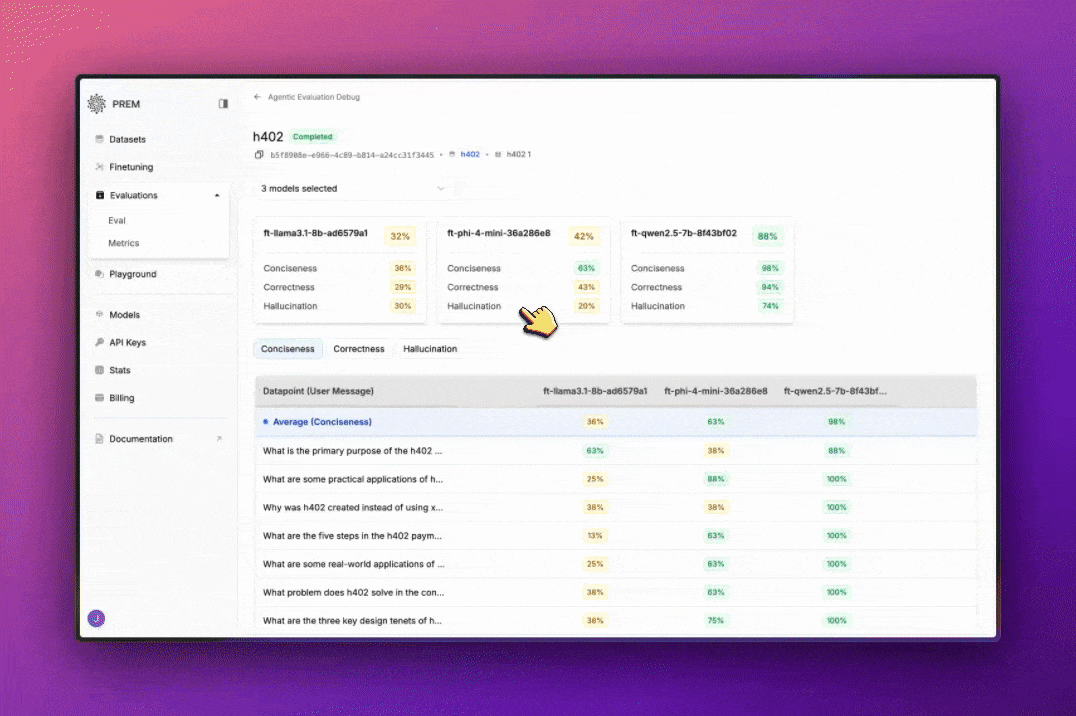This screenshot has height=716, width=1076.
Task: Open row 'What is the primary purpose of the h402'
Action: point(616,450)
